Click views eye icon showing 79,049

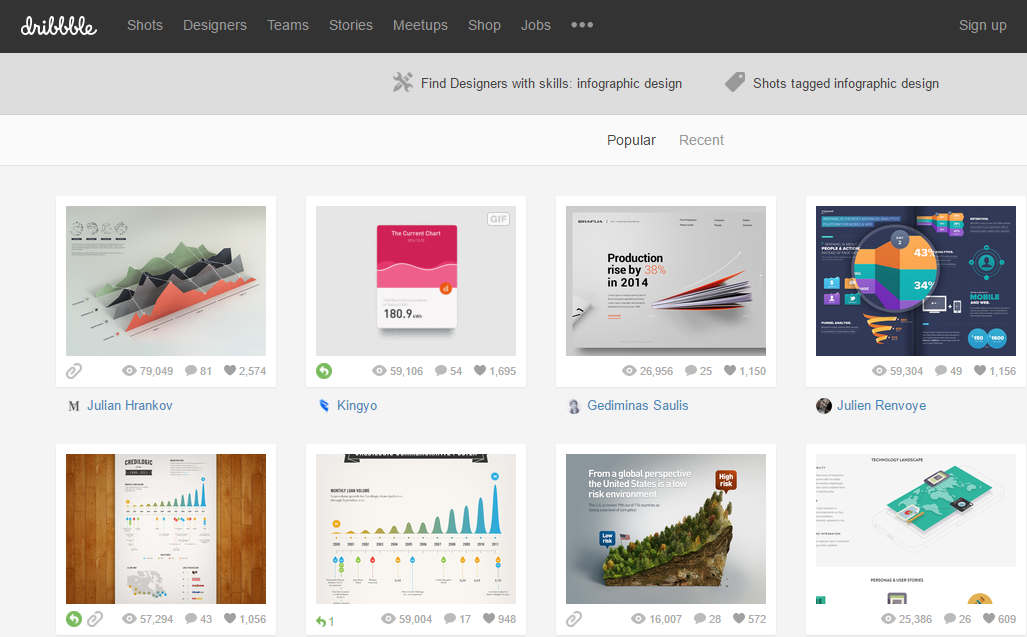point(129,371)
